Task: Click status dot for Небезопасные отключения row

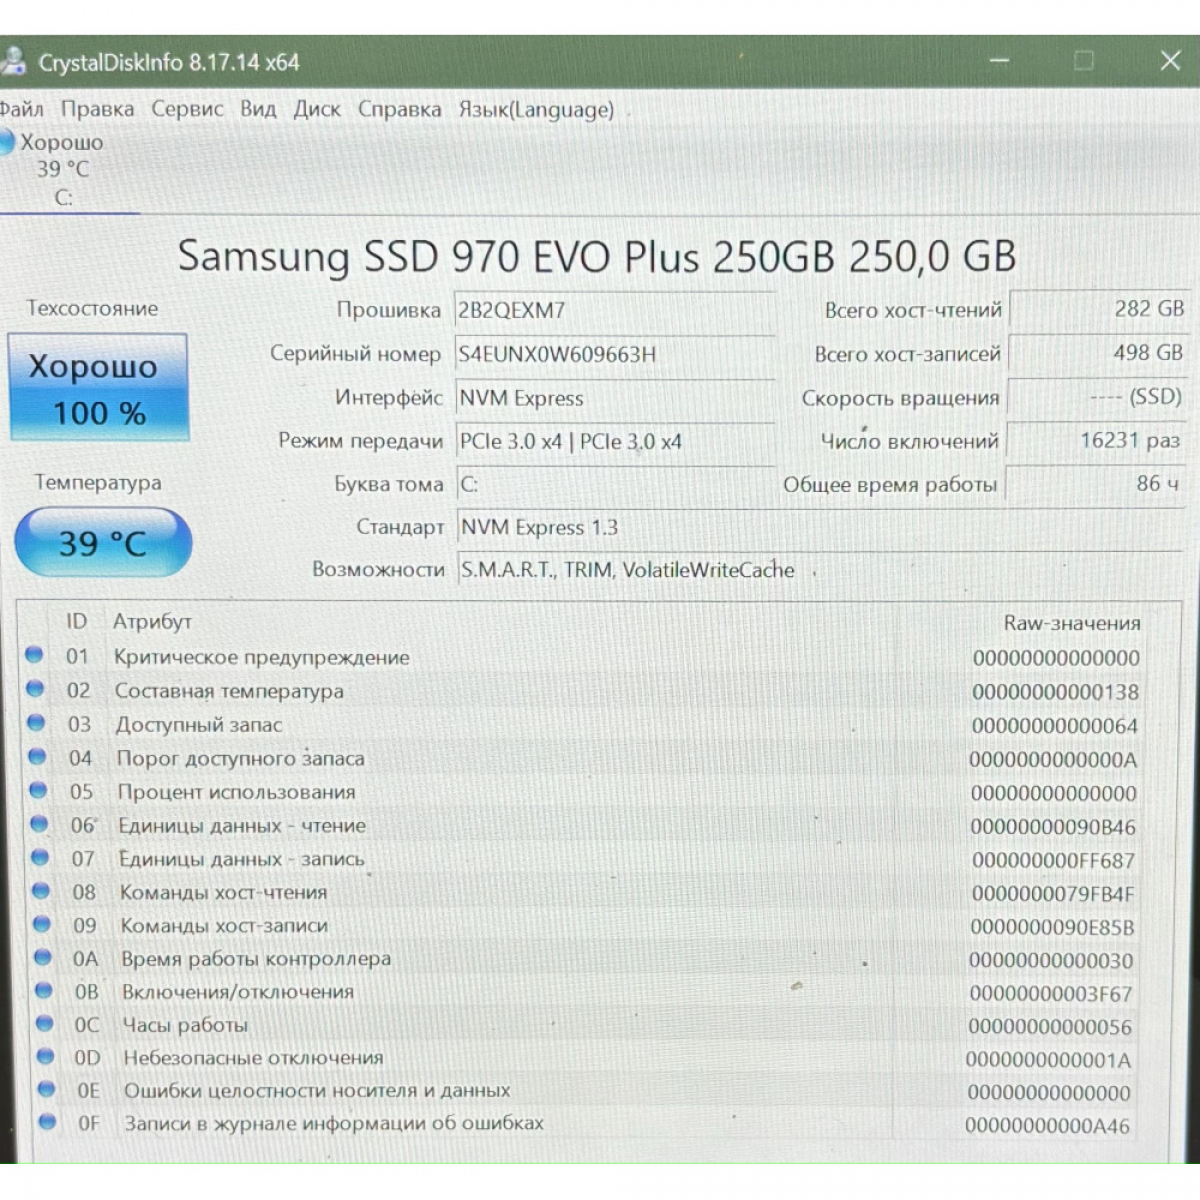Action: pos(46,1056)
